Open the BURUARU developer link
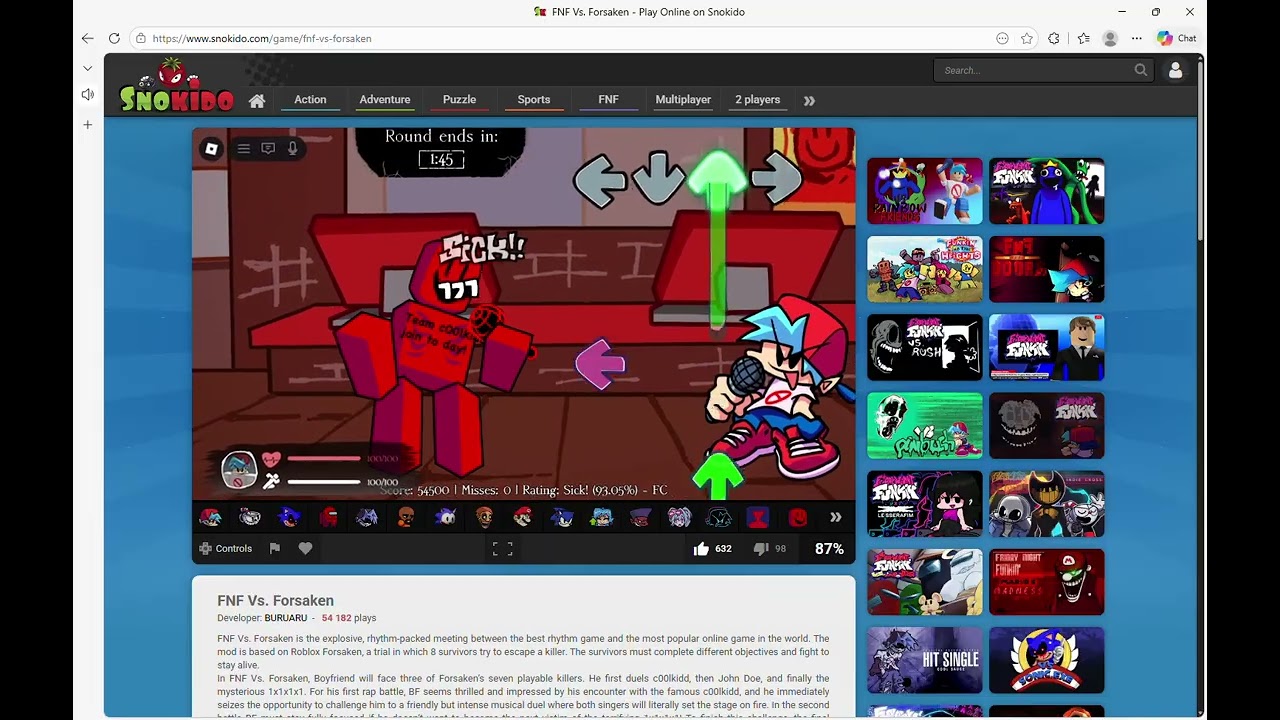This screenshot has height=720, width=1280. tap(286, 618)
